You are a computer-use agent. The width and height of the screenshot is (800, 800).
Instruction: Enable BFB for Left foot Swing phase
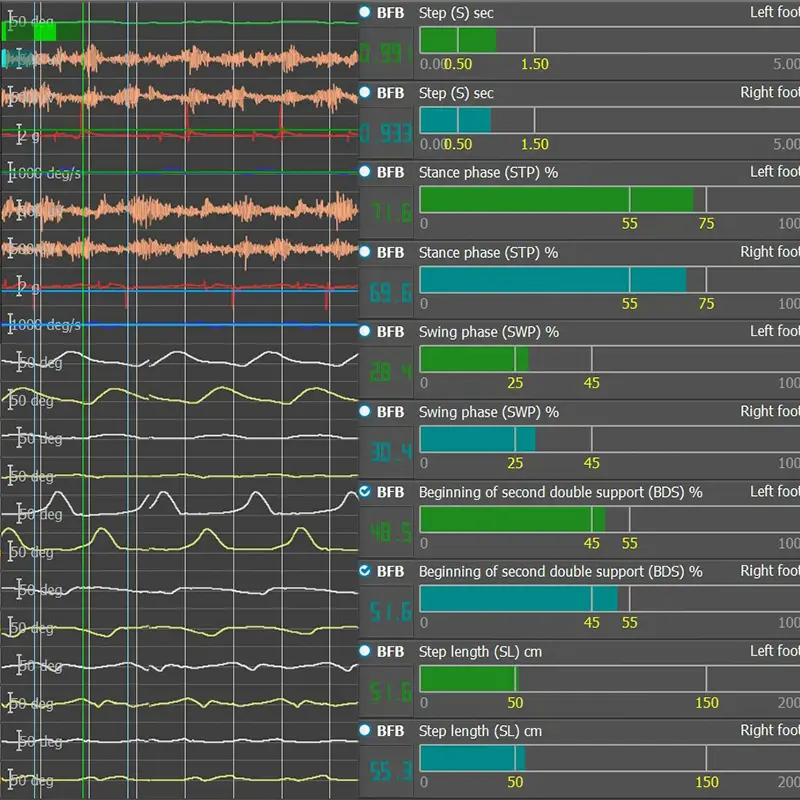click(365, 331)
